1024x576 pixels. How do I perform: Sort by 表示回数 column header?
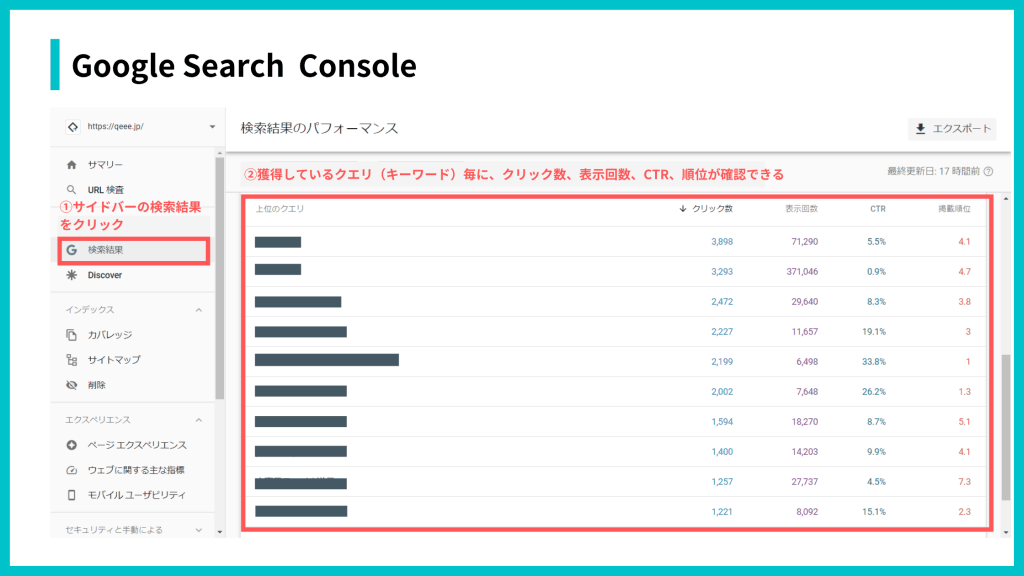click(801, 209)
